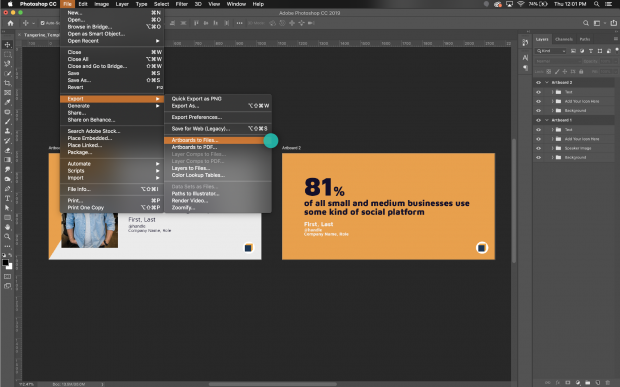Viewport: 620px width, 387px height.
Task: Select the Horizontal Type tool
Action: pos(8,198)
